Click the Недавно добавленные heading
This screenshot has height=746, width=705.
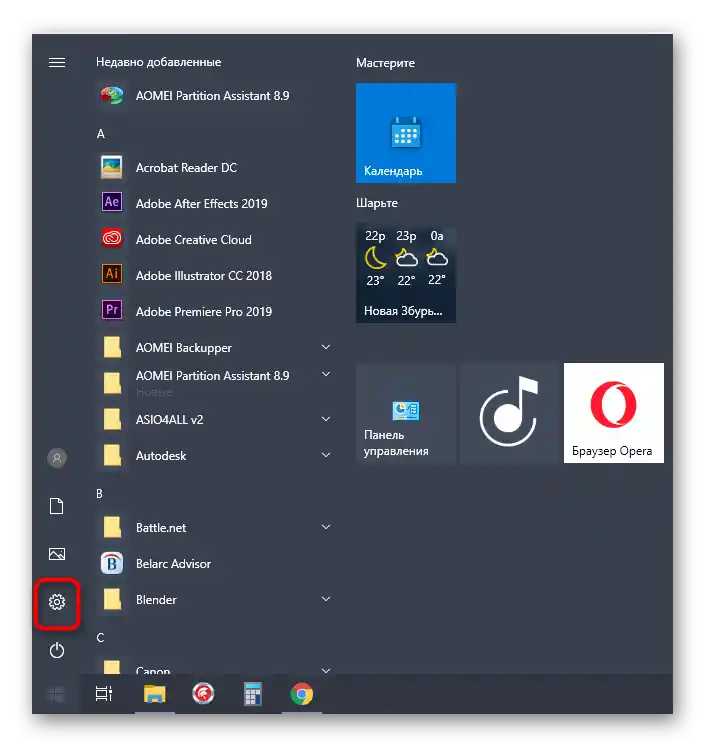(158, 62)
